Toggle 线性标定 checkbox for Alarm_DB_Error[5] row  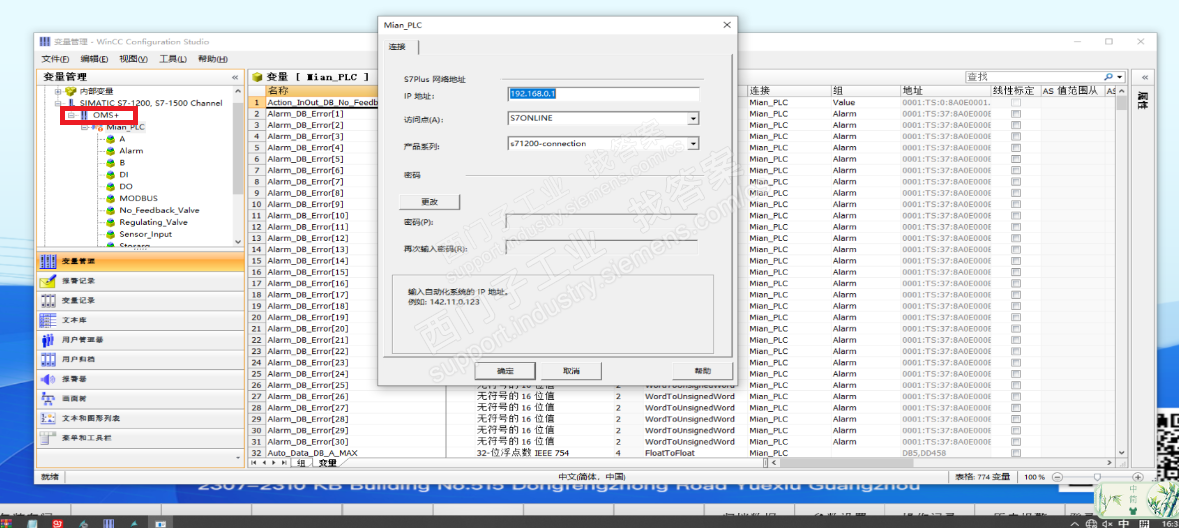1016,159
